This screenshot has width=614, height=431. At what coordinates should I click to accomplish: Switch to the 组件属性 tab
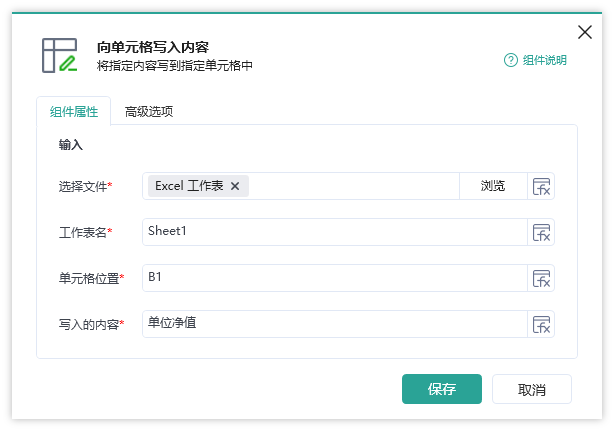tap(74, 112)
